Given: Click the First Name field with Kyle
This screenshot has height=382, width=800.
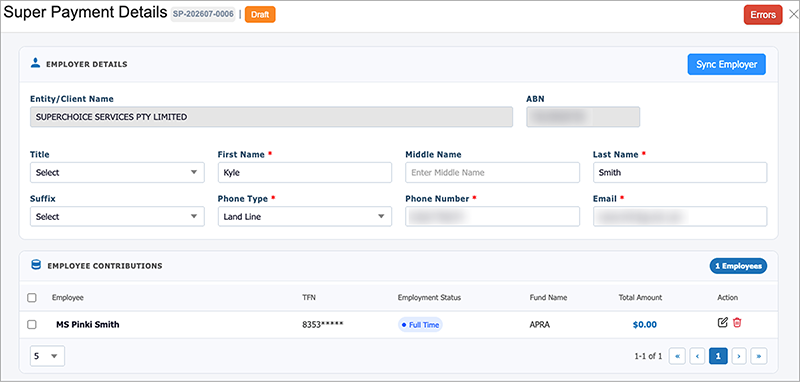Looking at the screenshot, I should [305, 172].
